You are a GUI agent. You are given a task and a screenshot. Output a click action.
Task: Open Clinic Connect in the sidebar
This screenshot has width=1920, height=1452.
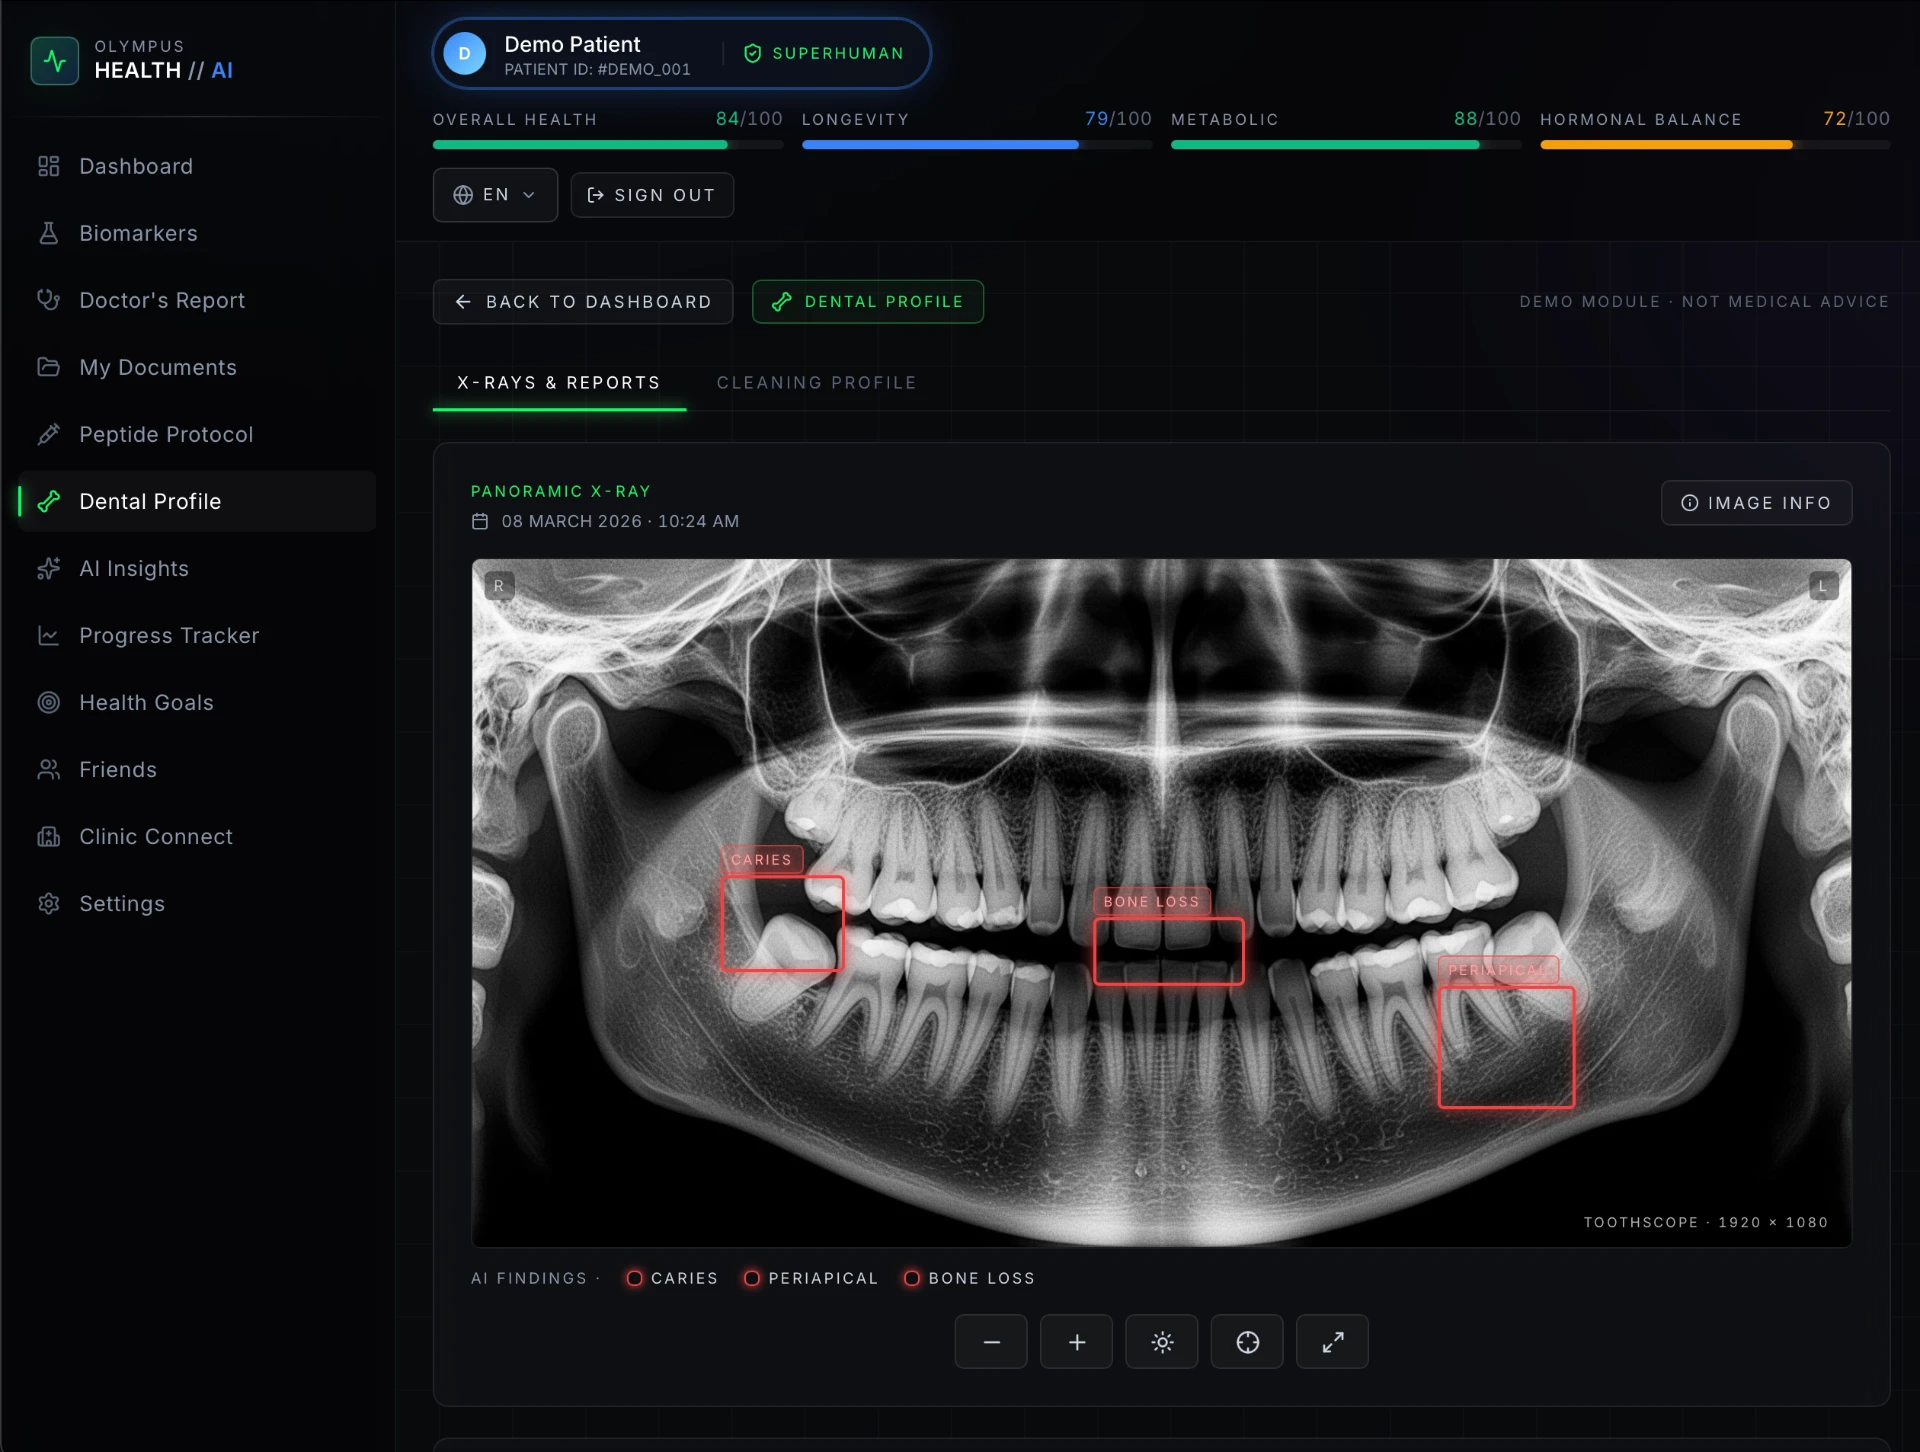[197, 836]
